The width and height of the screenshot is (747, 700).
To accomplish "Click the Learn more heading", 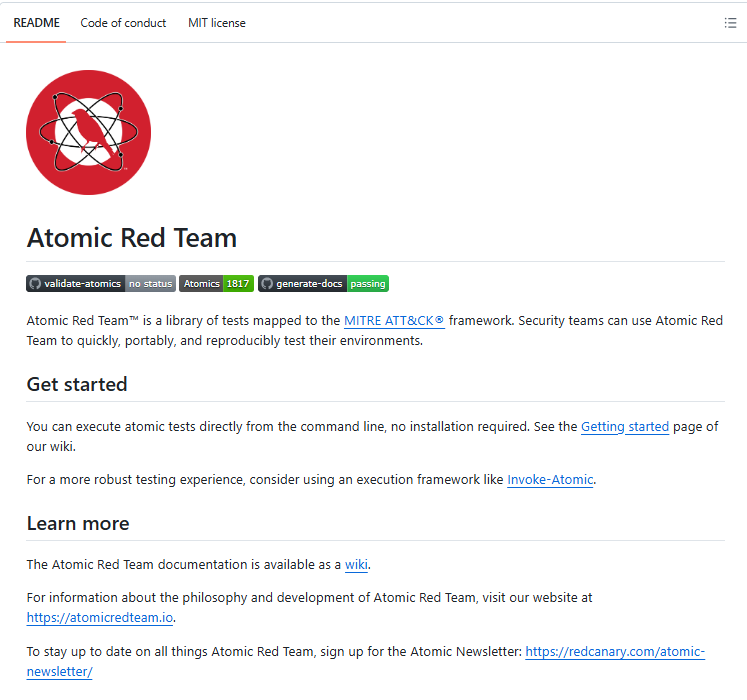I will pos(78,523).
